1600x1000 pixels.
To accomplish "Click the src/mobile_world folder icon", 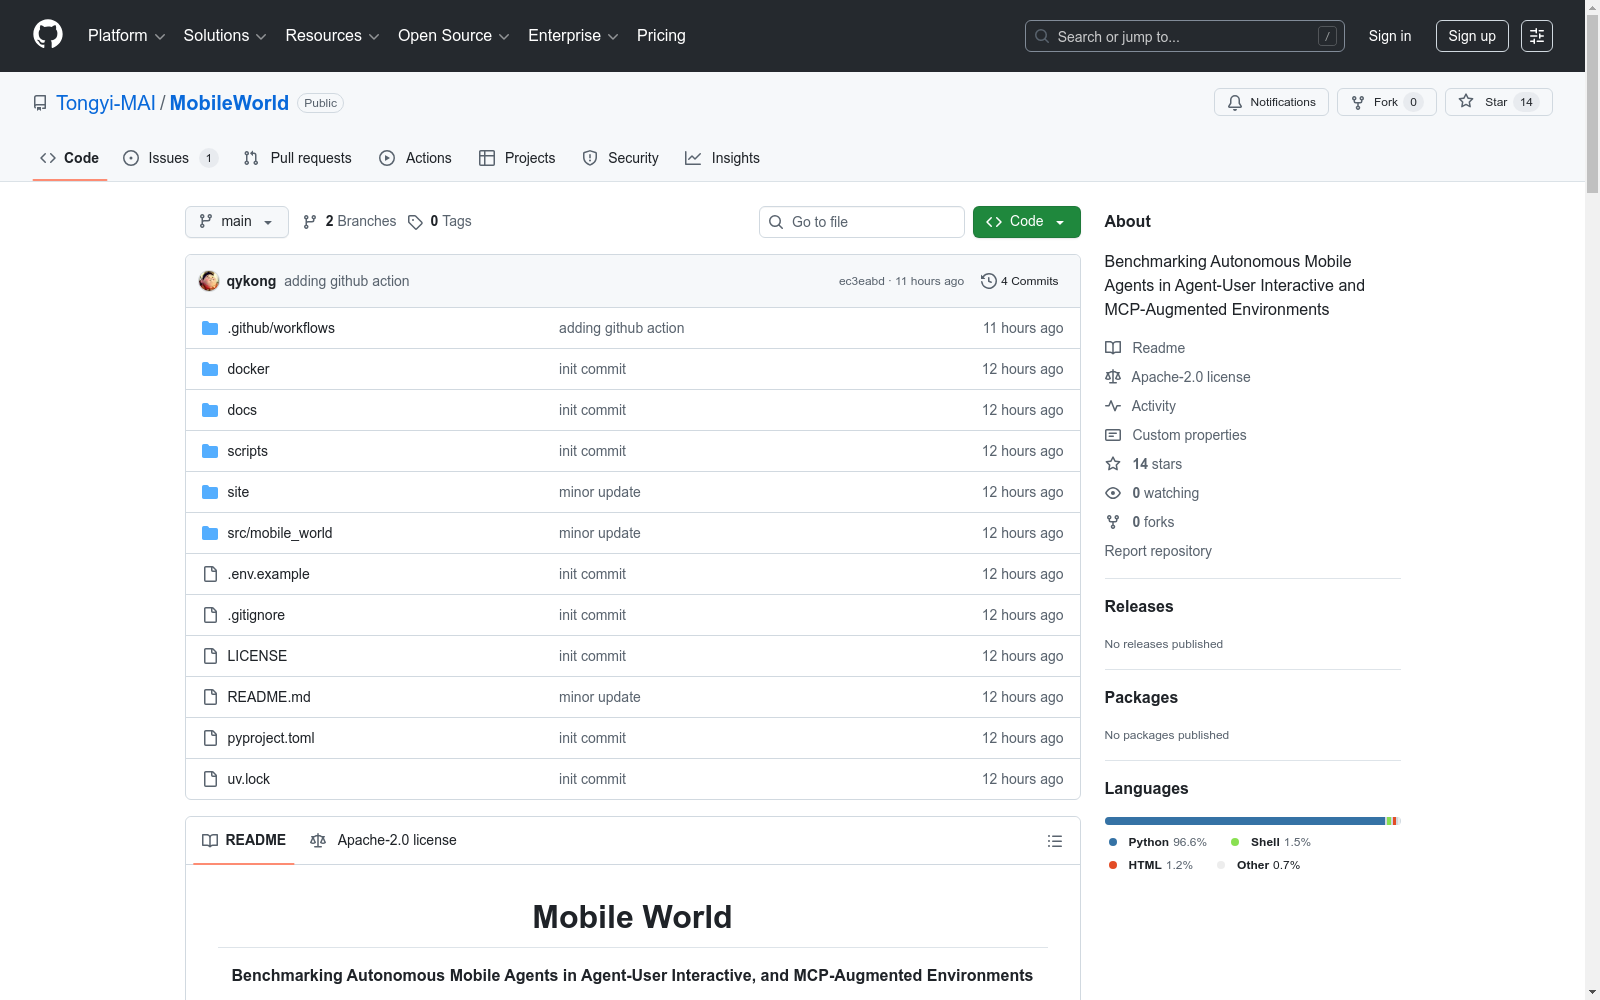I will pyautogui.click(x=210, y=533).
